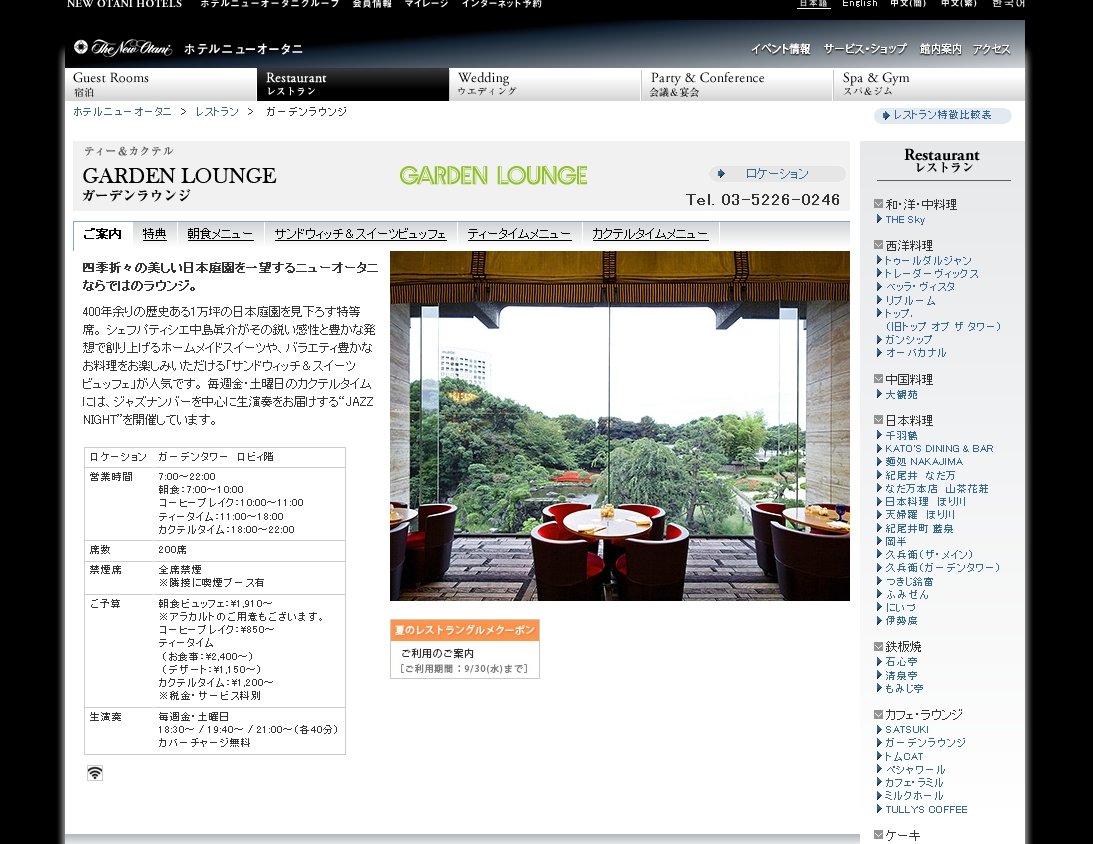Click the 鉄板焼 category heading
The height and width of the screenshot is (844, 1093).
tap(902, 647)
